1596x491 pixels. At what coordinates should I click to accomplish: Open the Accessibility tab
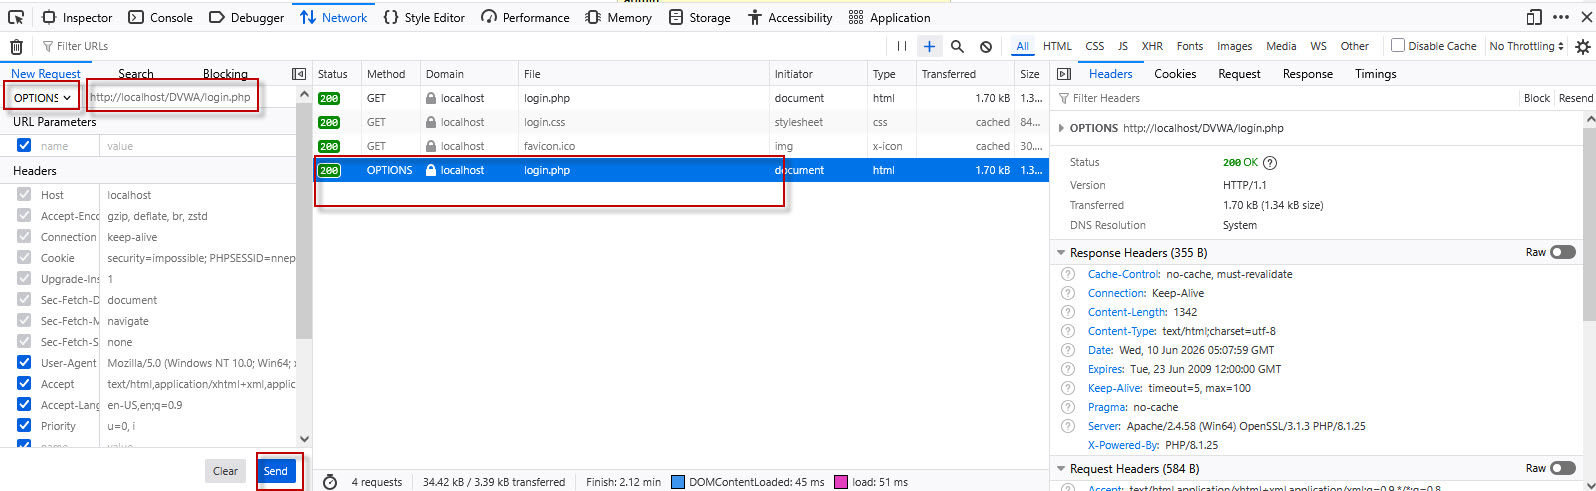(790, 17)
